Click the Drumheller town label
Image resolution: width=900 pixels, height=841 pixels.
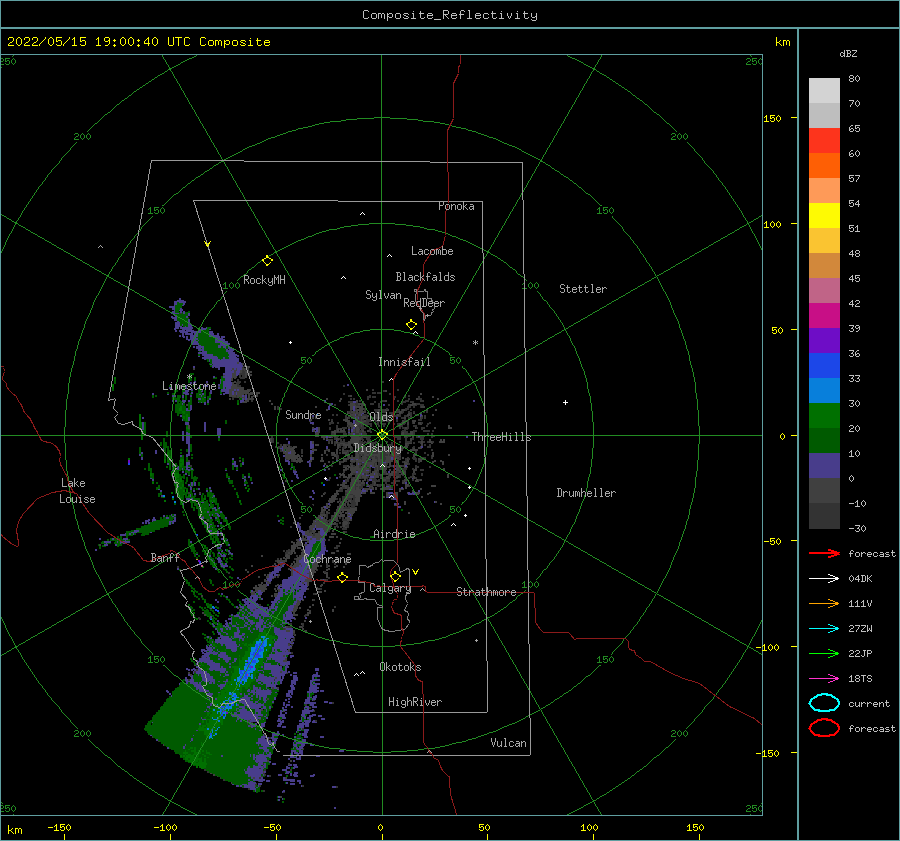click(x=586, y=493)
